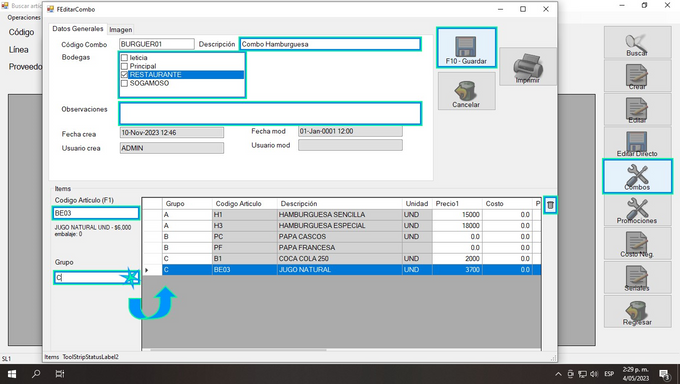Click price cell 18000

click(457, 226)
